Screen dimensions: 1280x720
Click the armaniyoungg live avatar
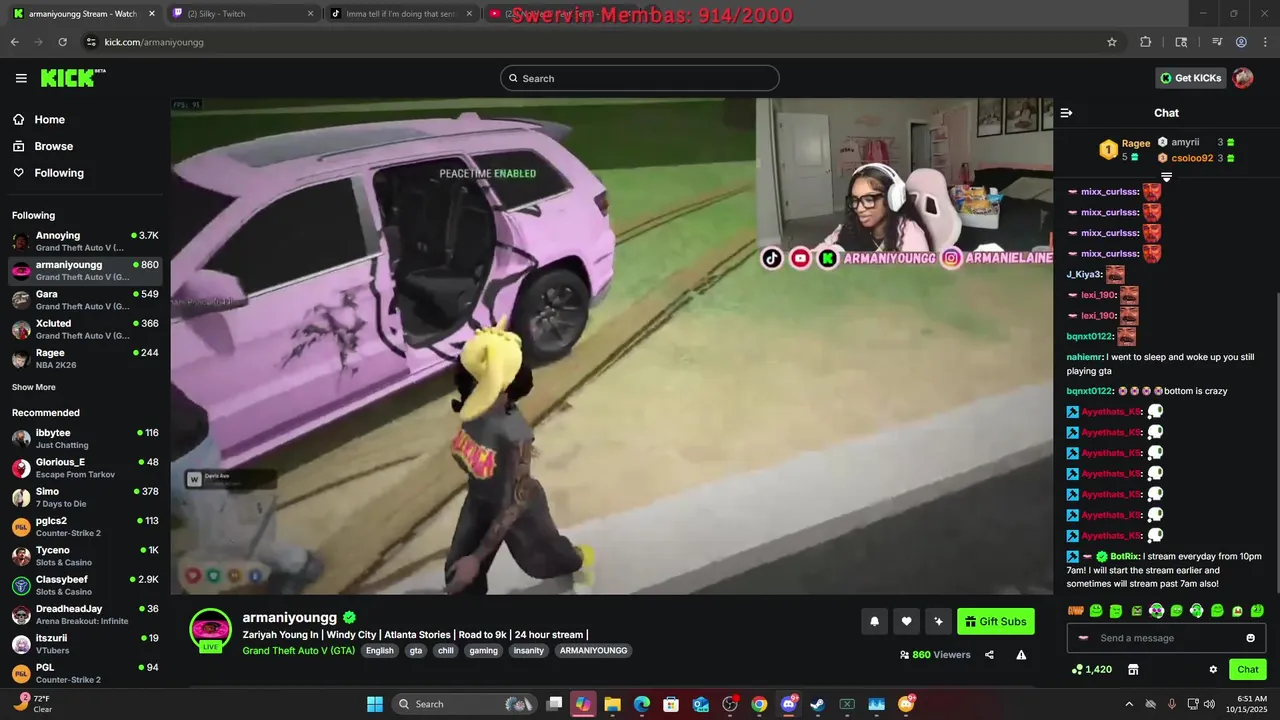pos(210,630)
